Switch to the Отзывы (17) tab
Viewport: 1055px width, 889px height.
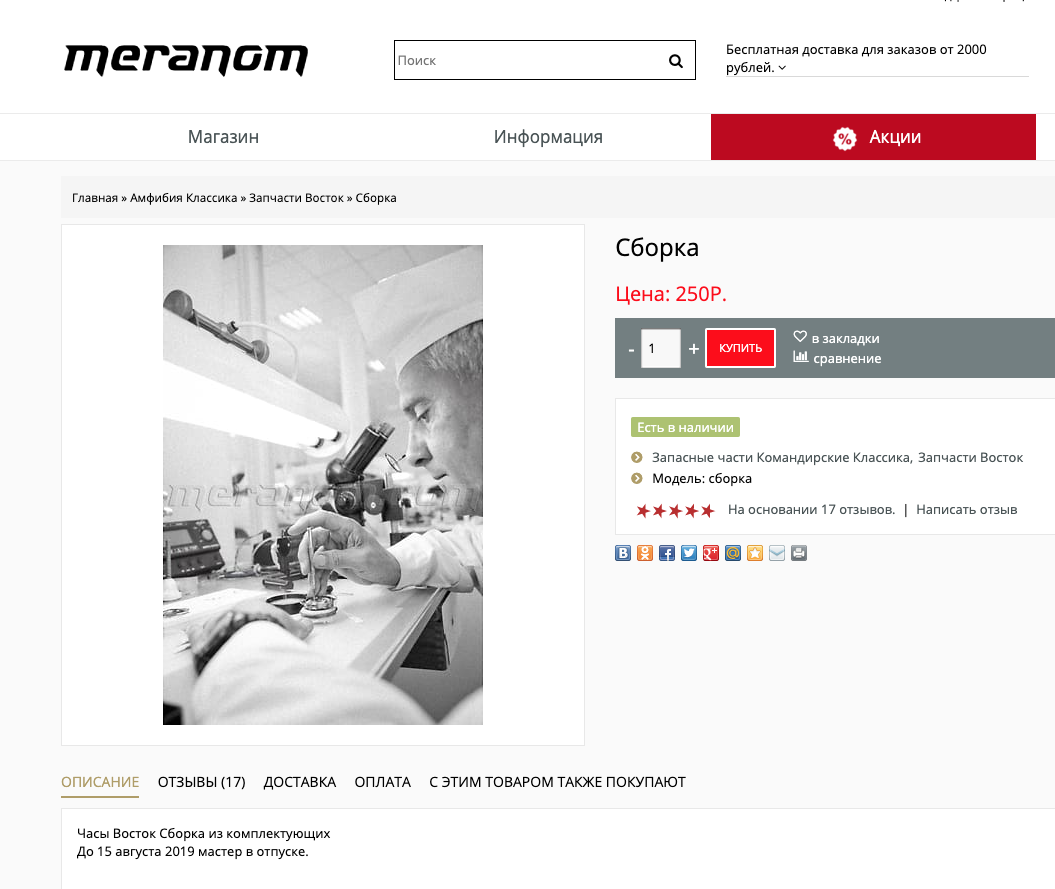pyautogui.click(x=201, y=782)
